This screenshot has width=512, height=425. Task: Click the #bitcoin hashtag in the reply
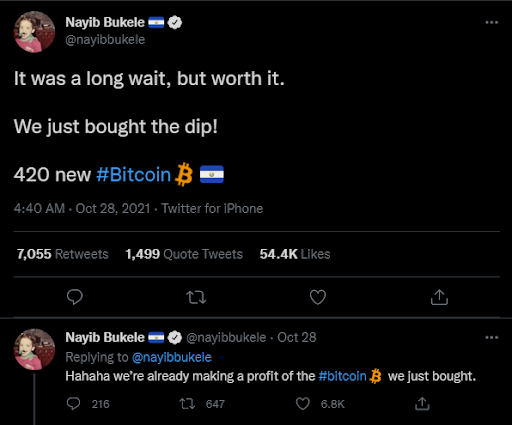click(x=342, y=376)
